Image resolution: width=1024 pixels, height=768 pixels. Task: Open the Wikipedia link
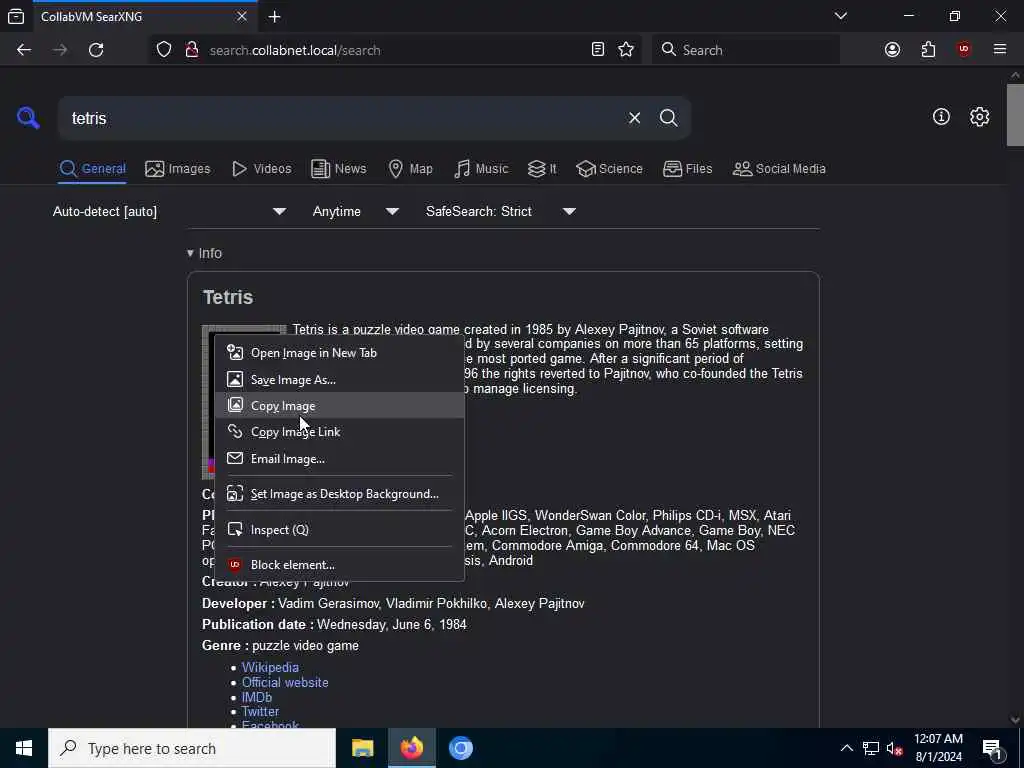click(x=270, y=667)
